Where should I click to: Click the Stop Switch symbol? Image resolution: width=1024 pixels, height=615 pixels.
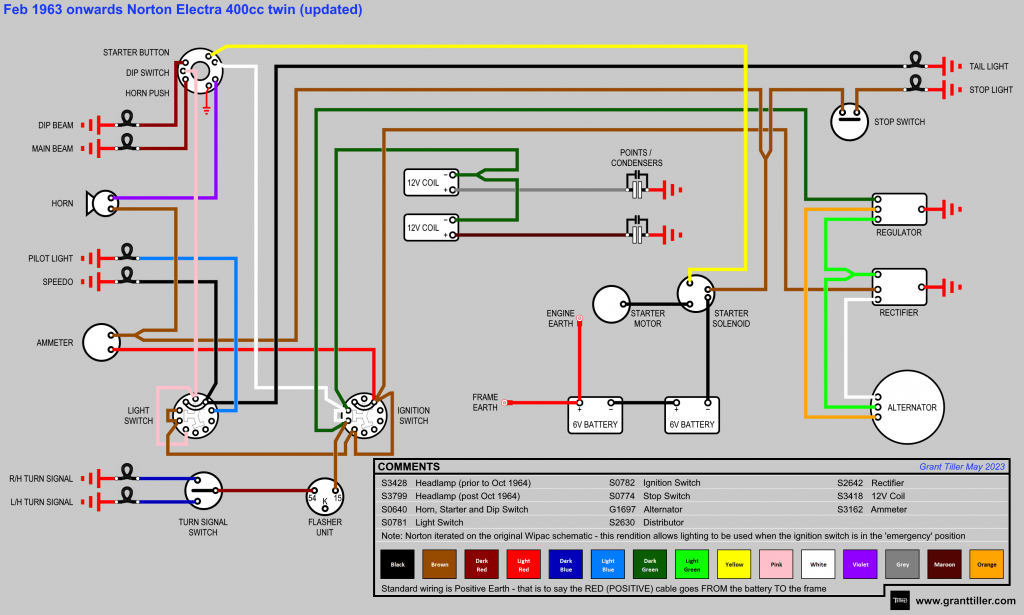[x=851, y=121]
